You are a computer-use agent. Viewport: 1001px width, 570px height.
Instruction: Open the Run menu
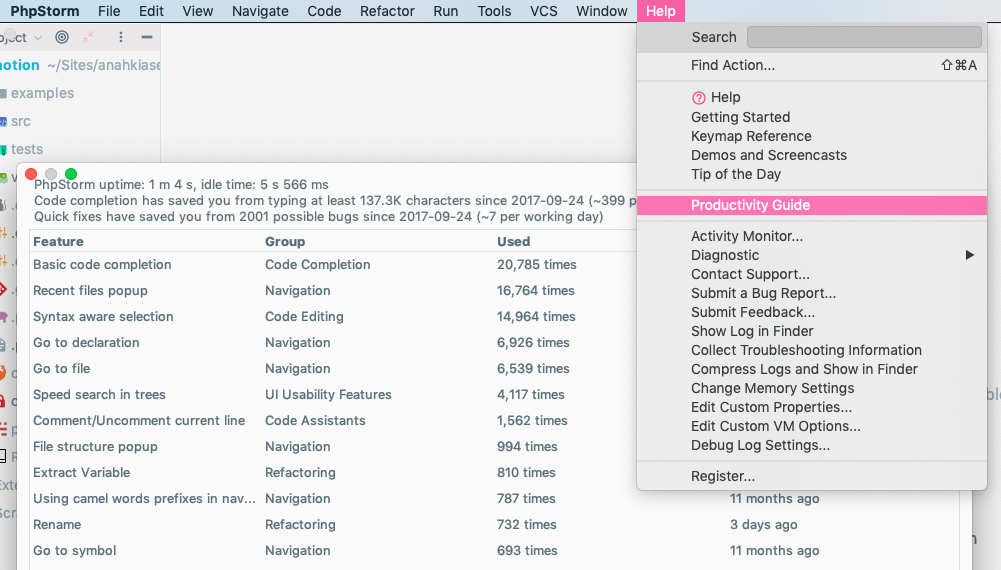coord(446,11)
